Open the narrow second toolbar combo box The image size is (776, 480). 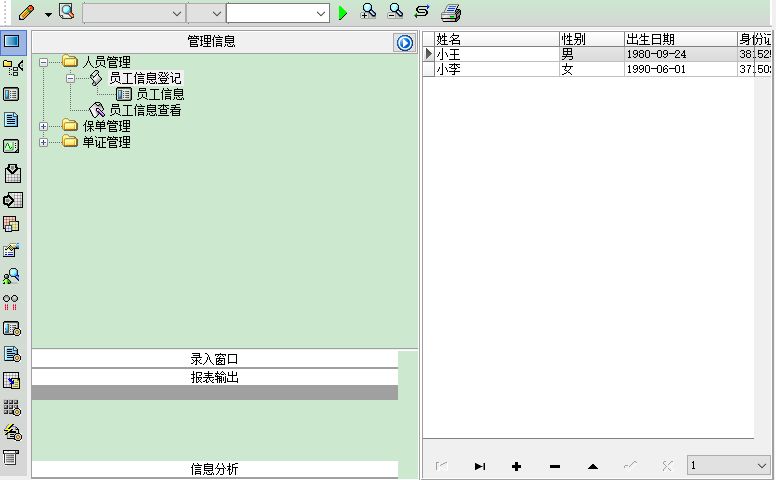point(206,13)
